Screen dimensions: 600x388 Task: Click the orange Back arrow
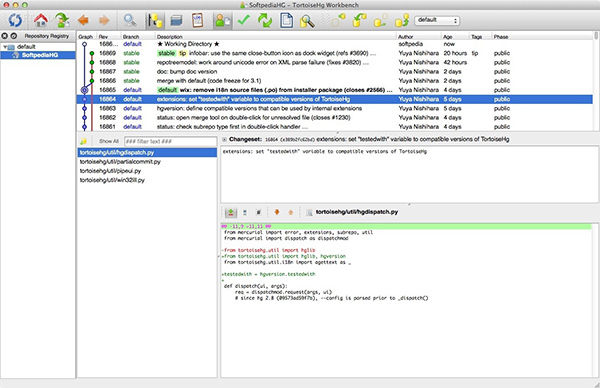83,20
